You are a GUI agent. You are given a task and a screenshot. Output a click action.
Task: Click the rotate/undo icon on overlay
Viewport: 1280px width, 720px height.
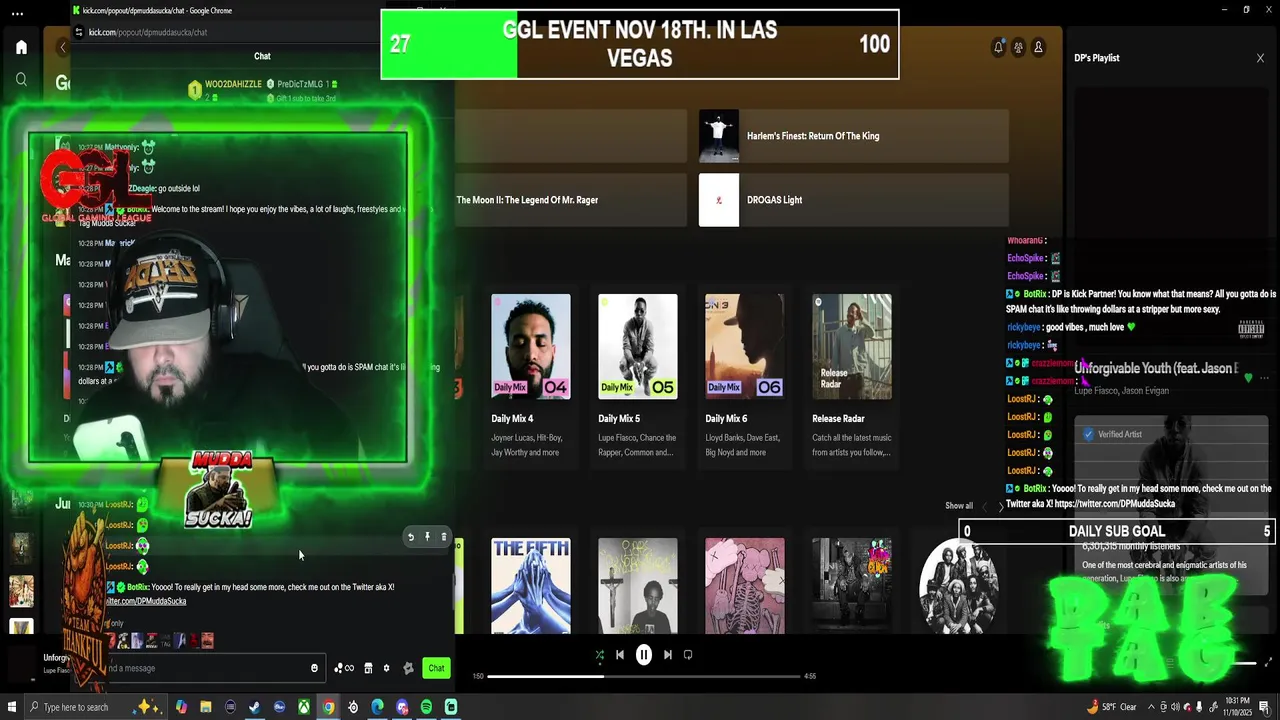(410, 537)
